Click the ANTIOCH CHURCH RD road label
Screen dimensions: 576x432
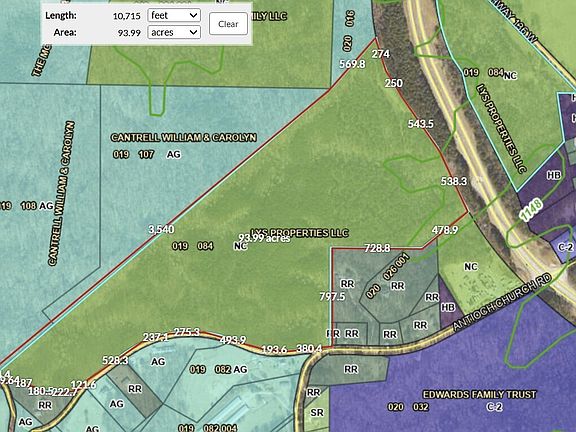pos(502,302)
